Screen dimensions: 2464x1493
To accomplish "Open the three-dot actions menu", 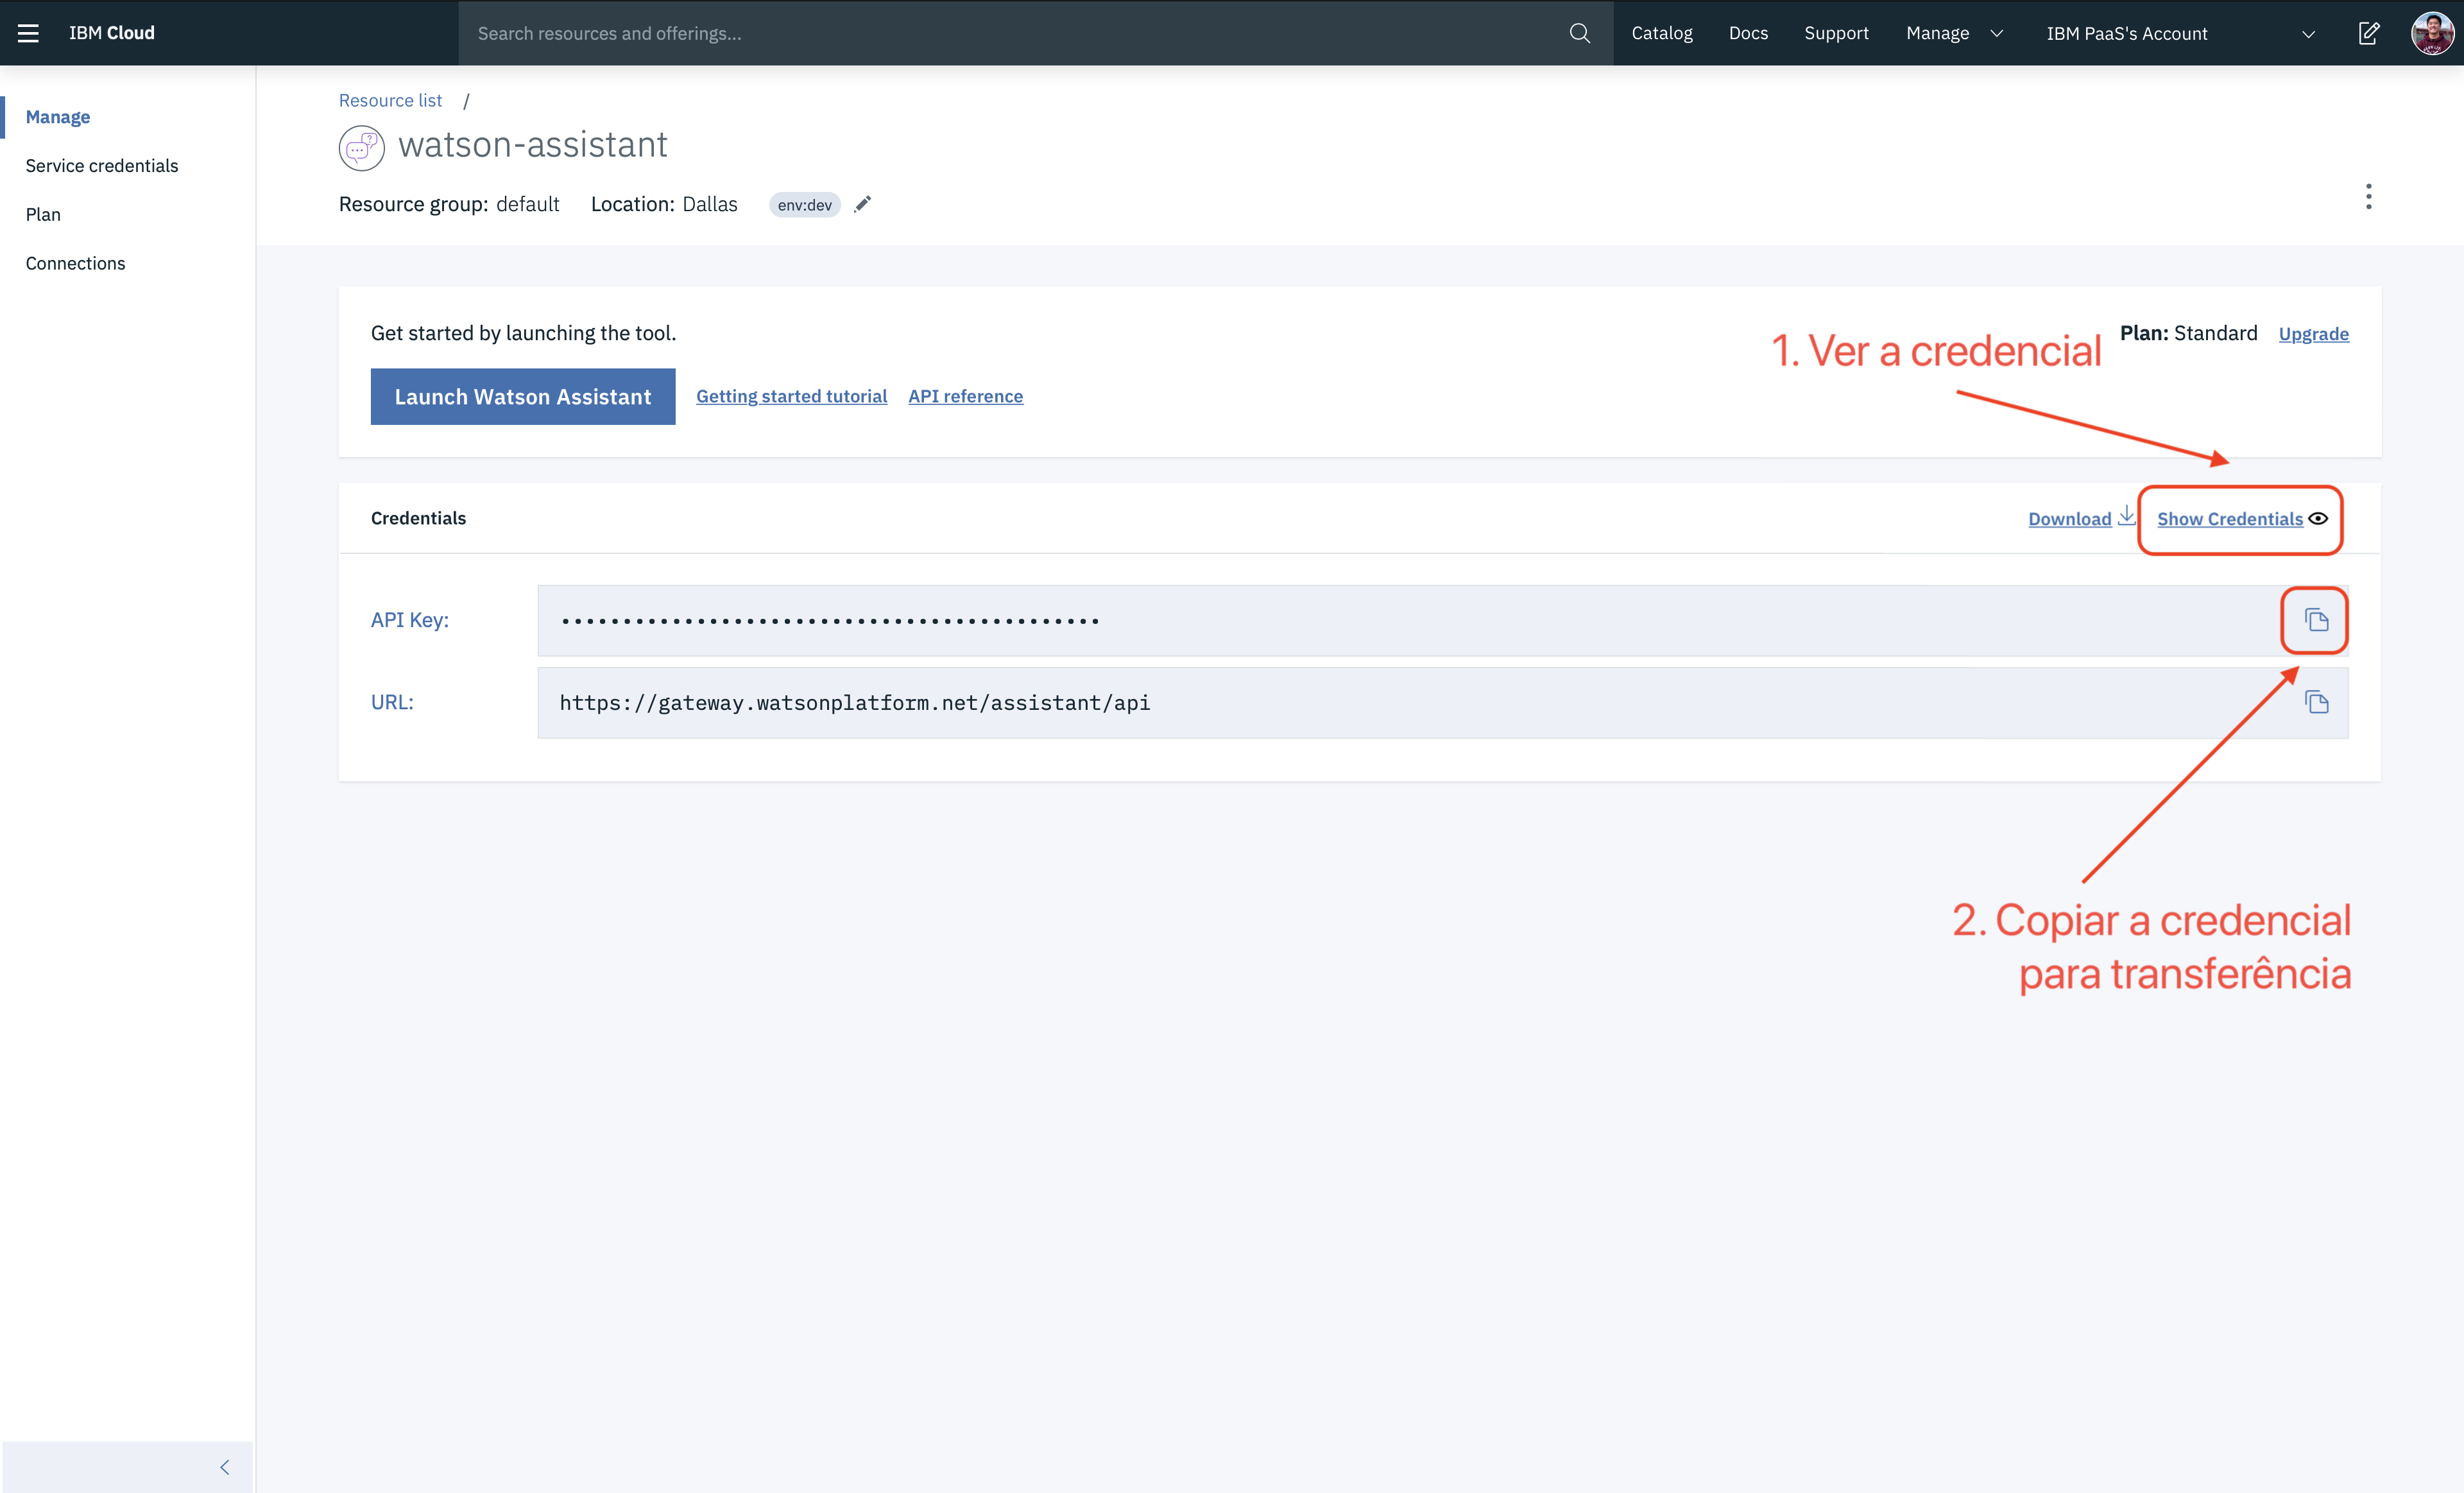I will [2368, 196].
